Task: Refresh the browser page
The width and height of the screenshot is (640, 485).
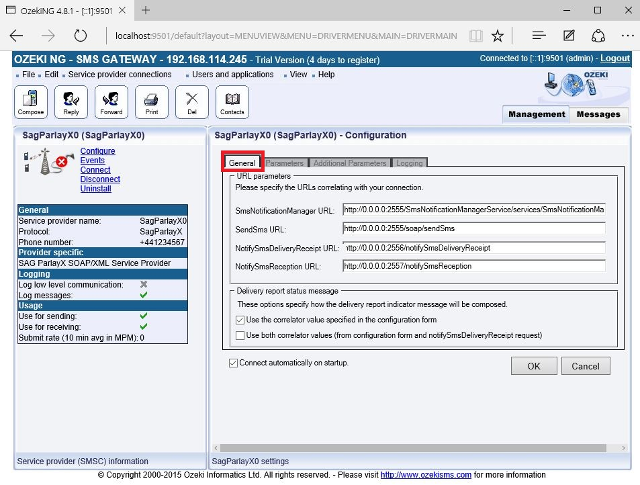Action: 80,36
